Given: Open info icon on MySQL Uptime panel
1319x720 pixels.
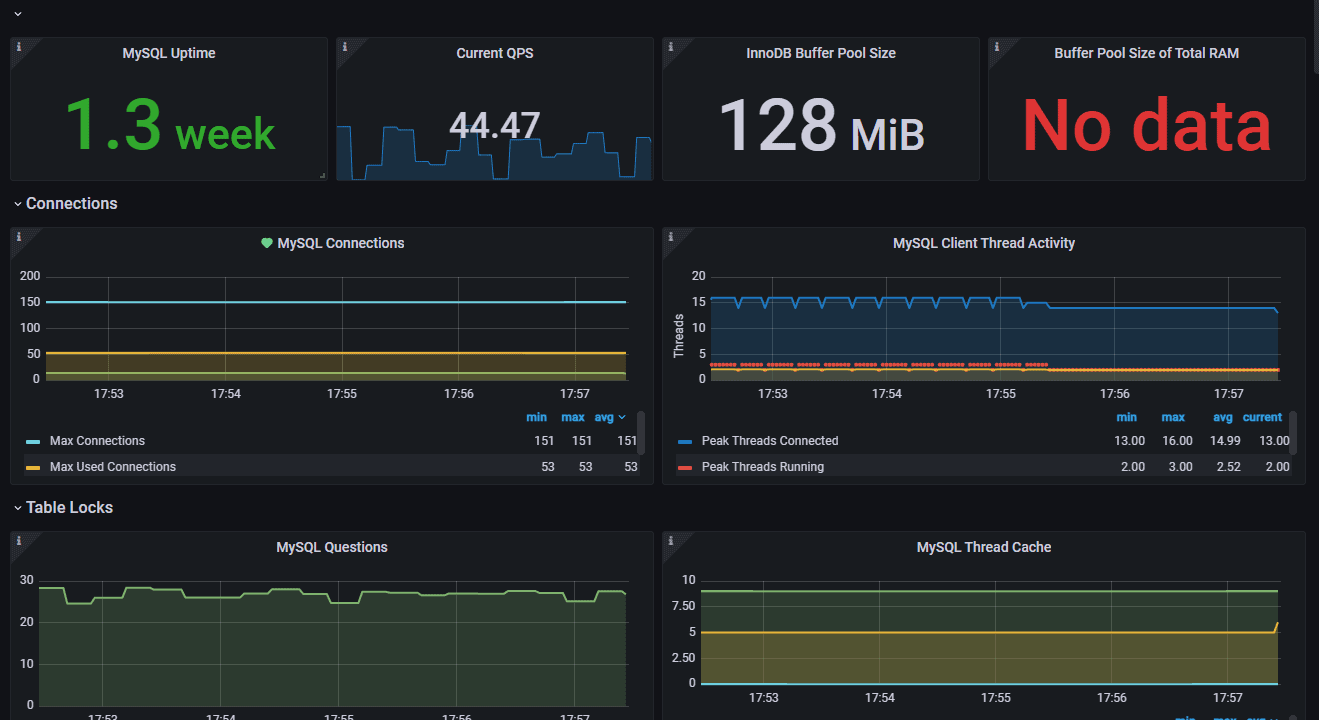Looking at the screenshot, I should click(18, 46).
